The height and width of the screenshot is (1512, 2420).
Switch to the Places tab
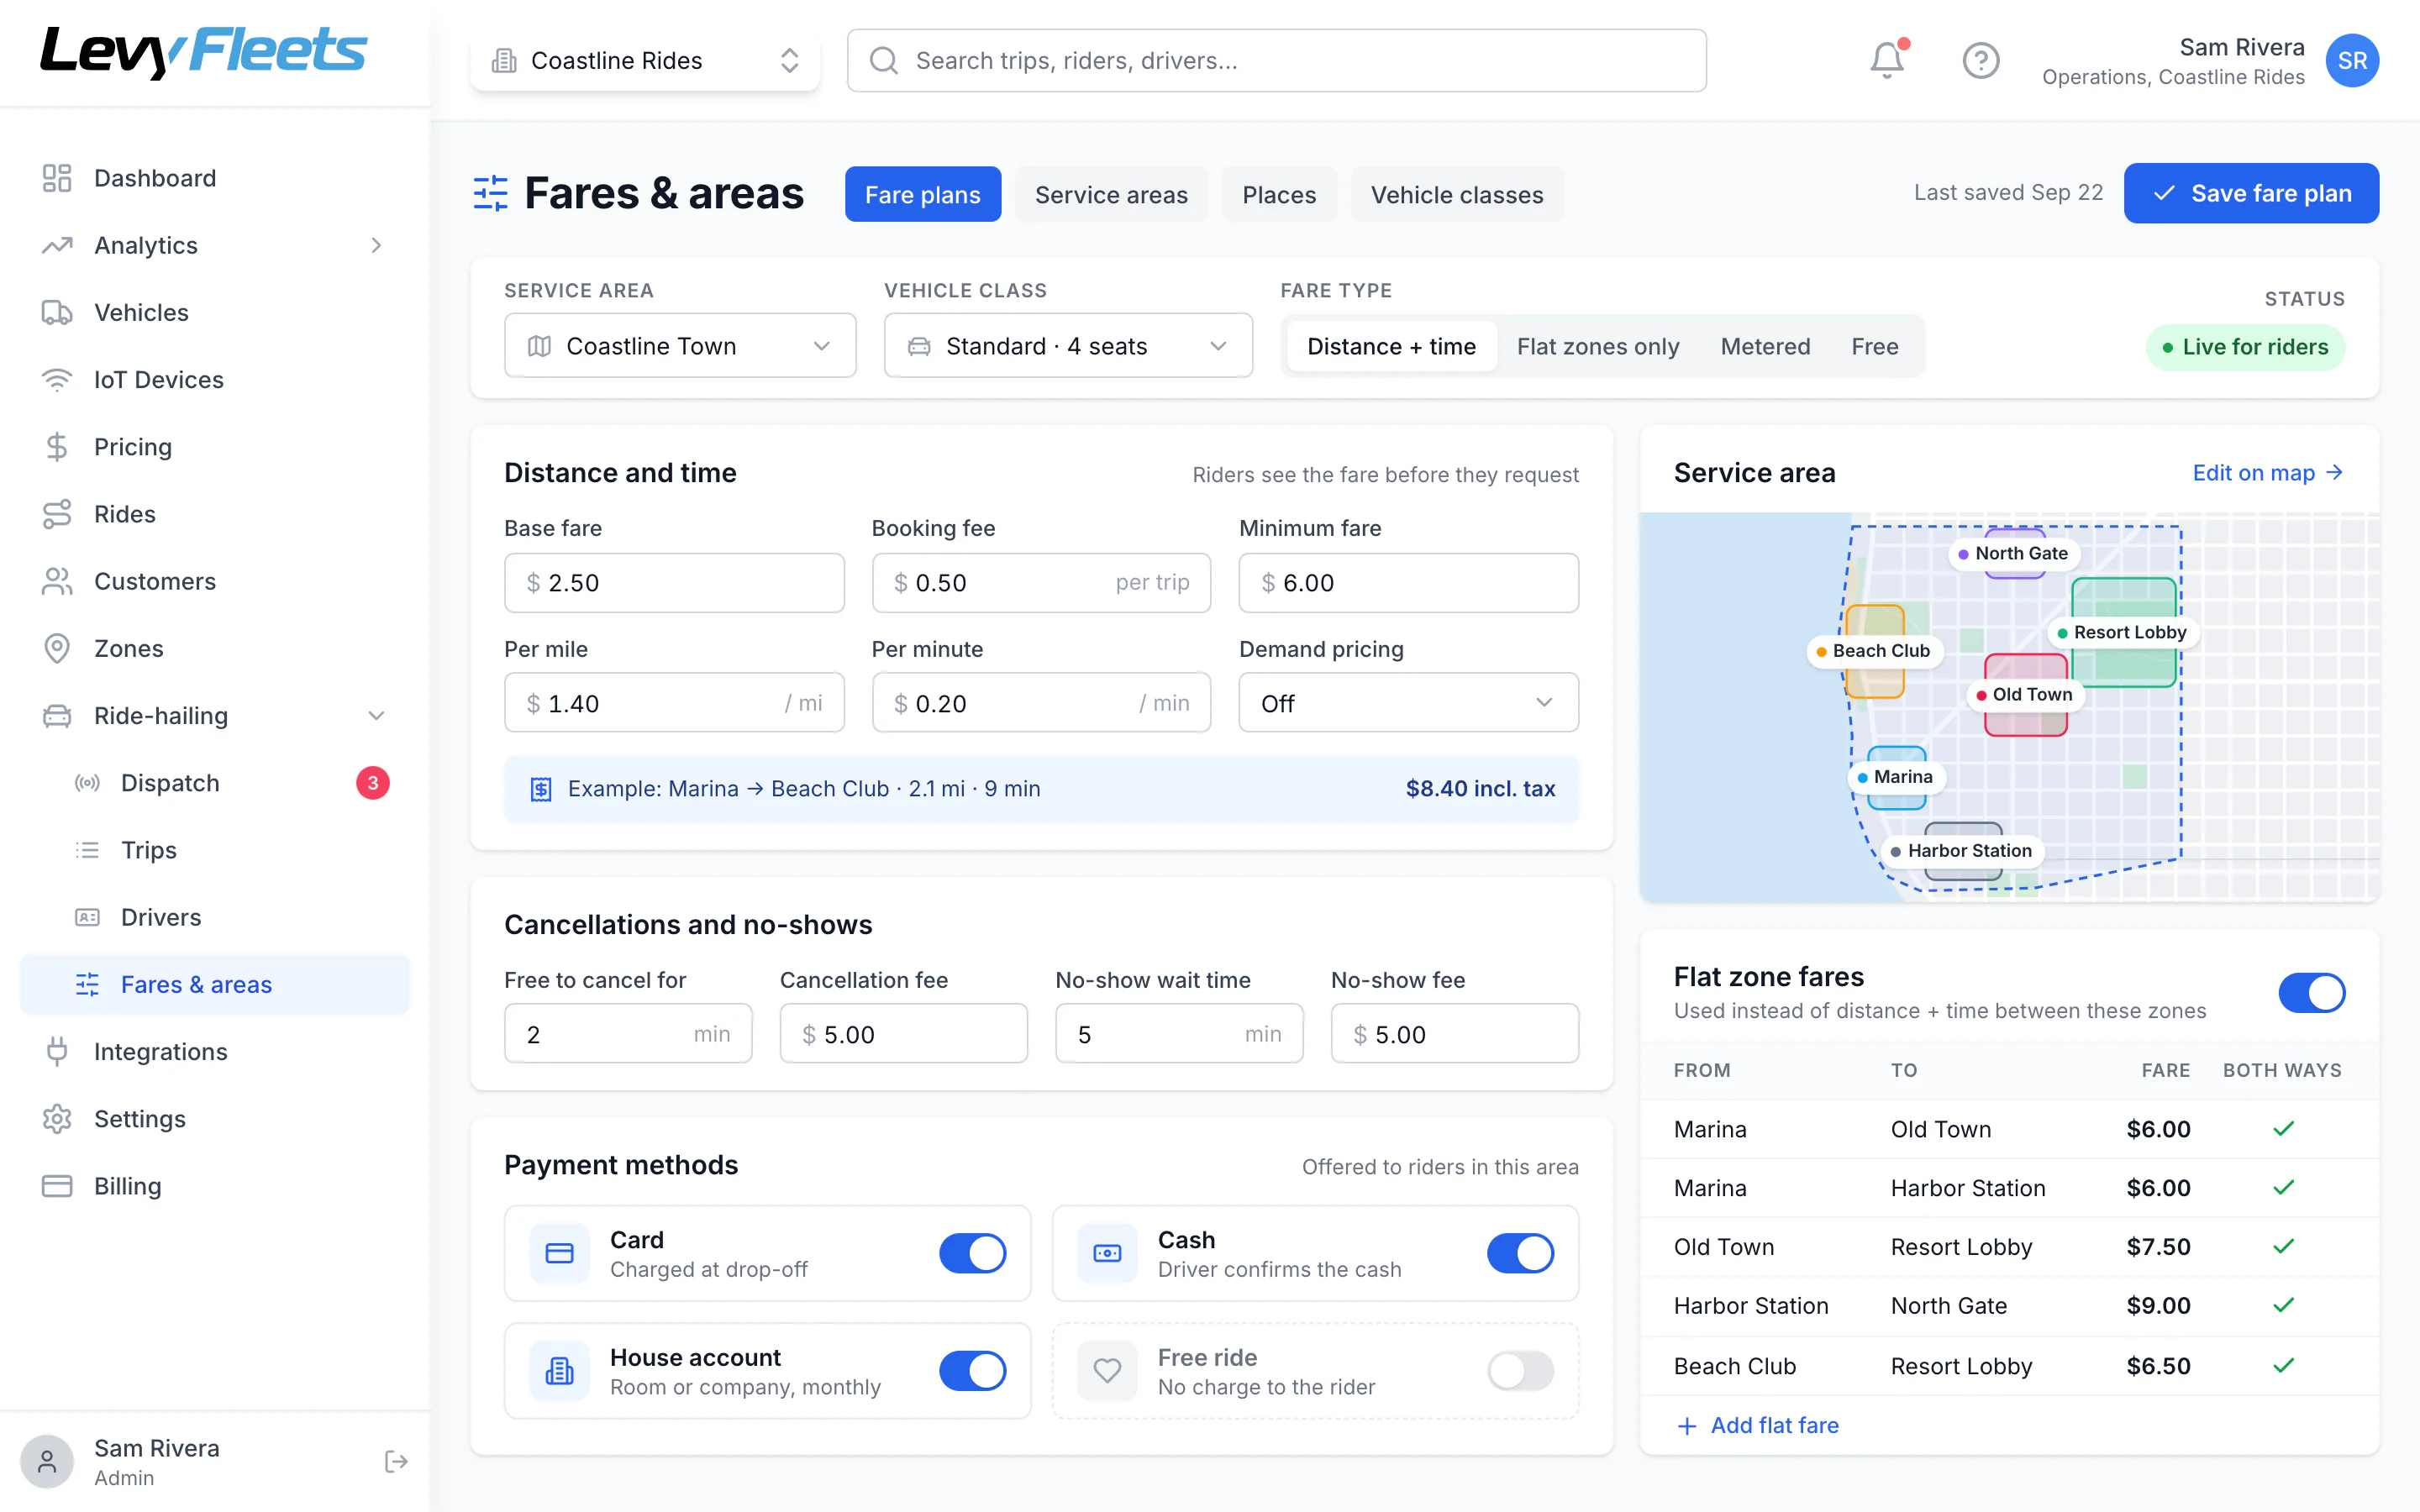point(1279,194)
